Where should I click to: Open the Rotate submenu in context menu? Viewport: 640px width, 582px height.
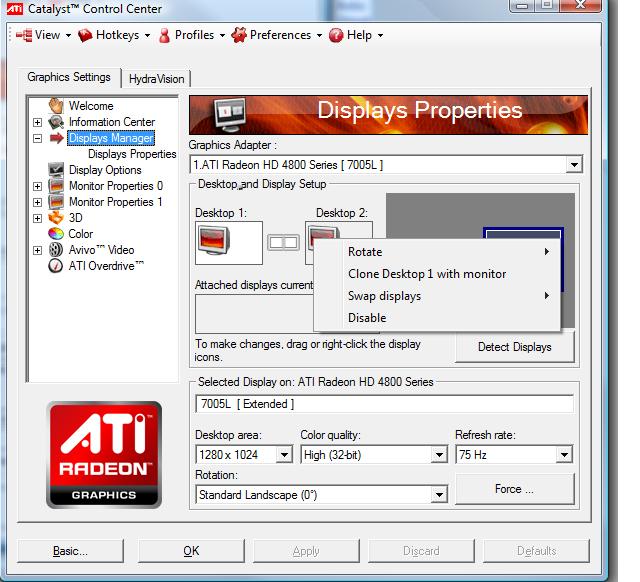pyautogui.click(x=437, y=252)
